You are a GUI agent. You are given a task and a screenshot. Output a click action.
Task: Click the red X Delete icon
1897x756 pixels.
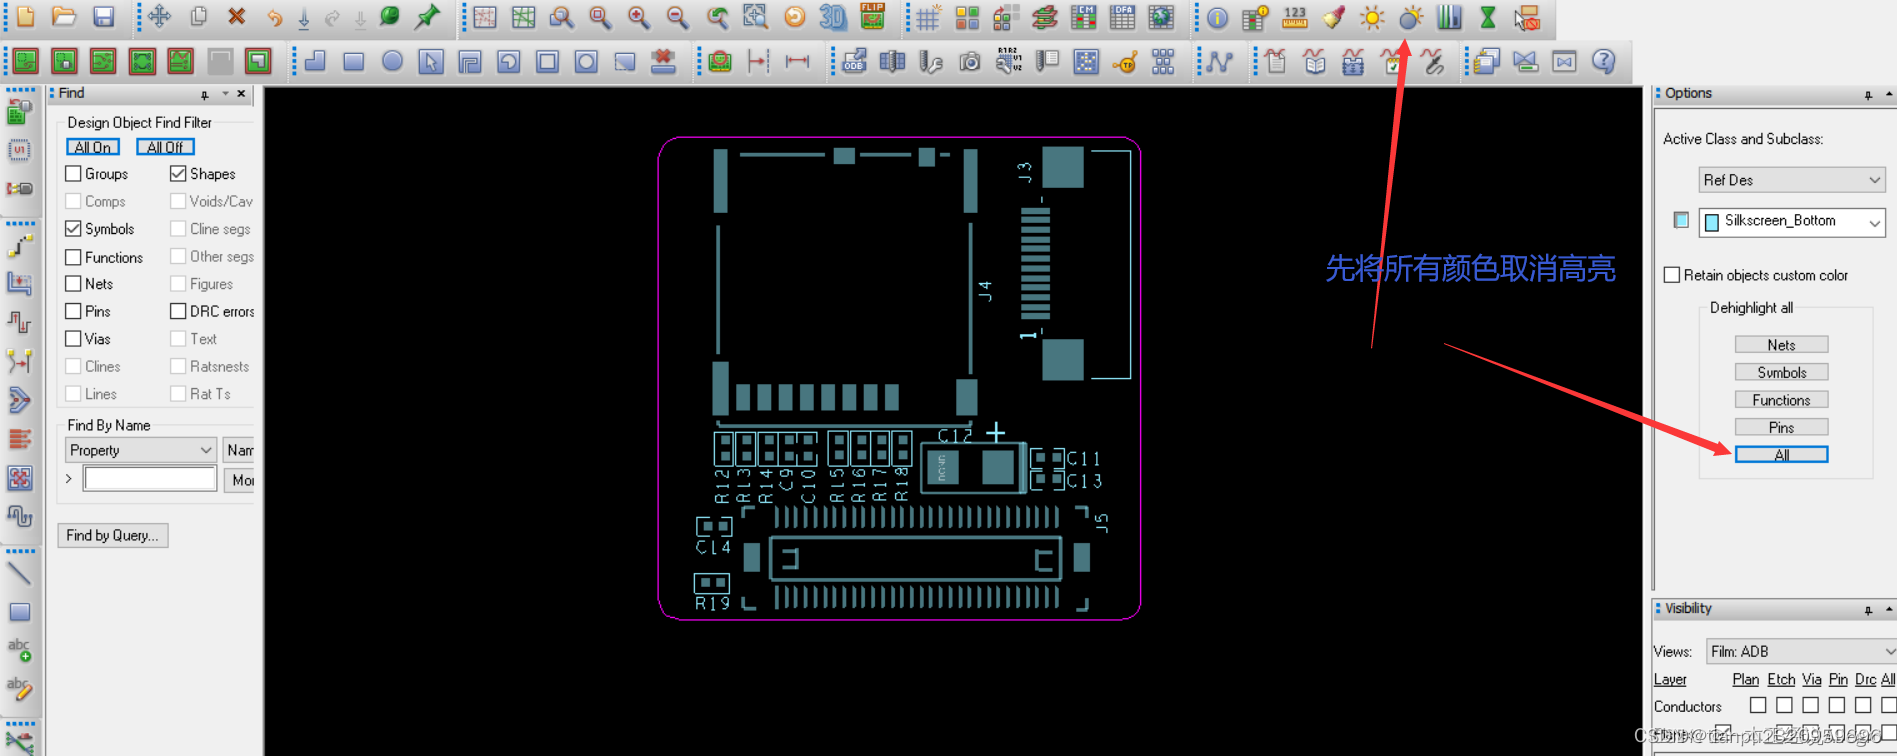(237, 17)
